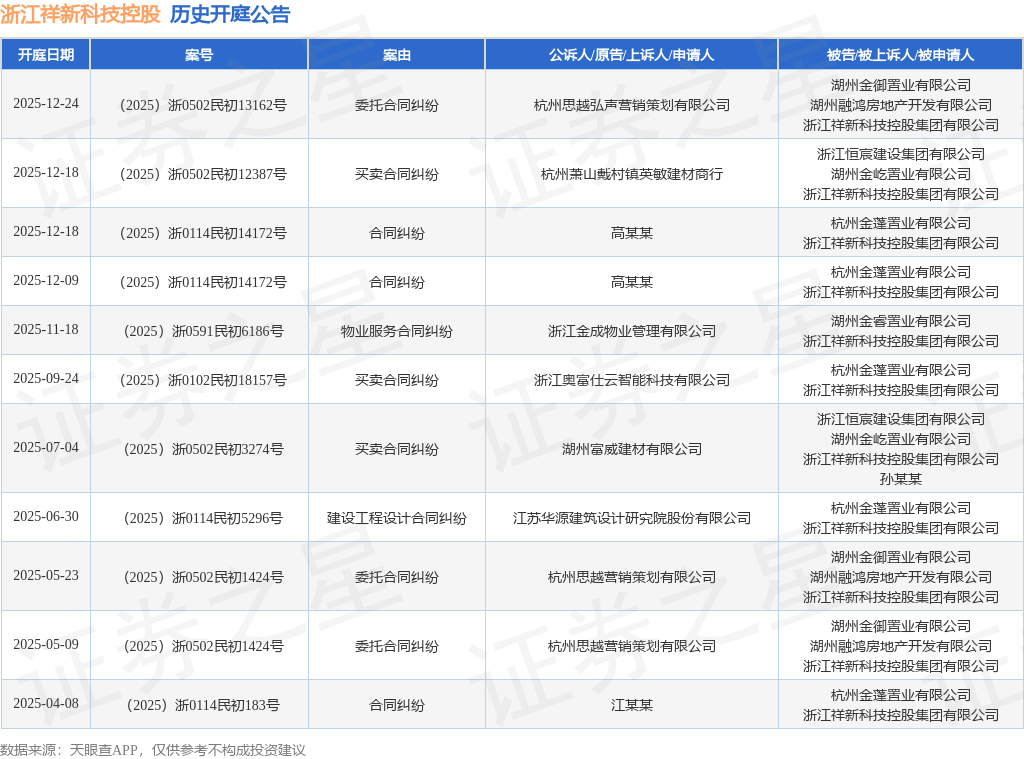Click case 浙0114民初14172号 in the 2025-12-09 row
The image size is (1024, 759).
tap(203, 282)
